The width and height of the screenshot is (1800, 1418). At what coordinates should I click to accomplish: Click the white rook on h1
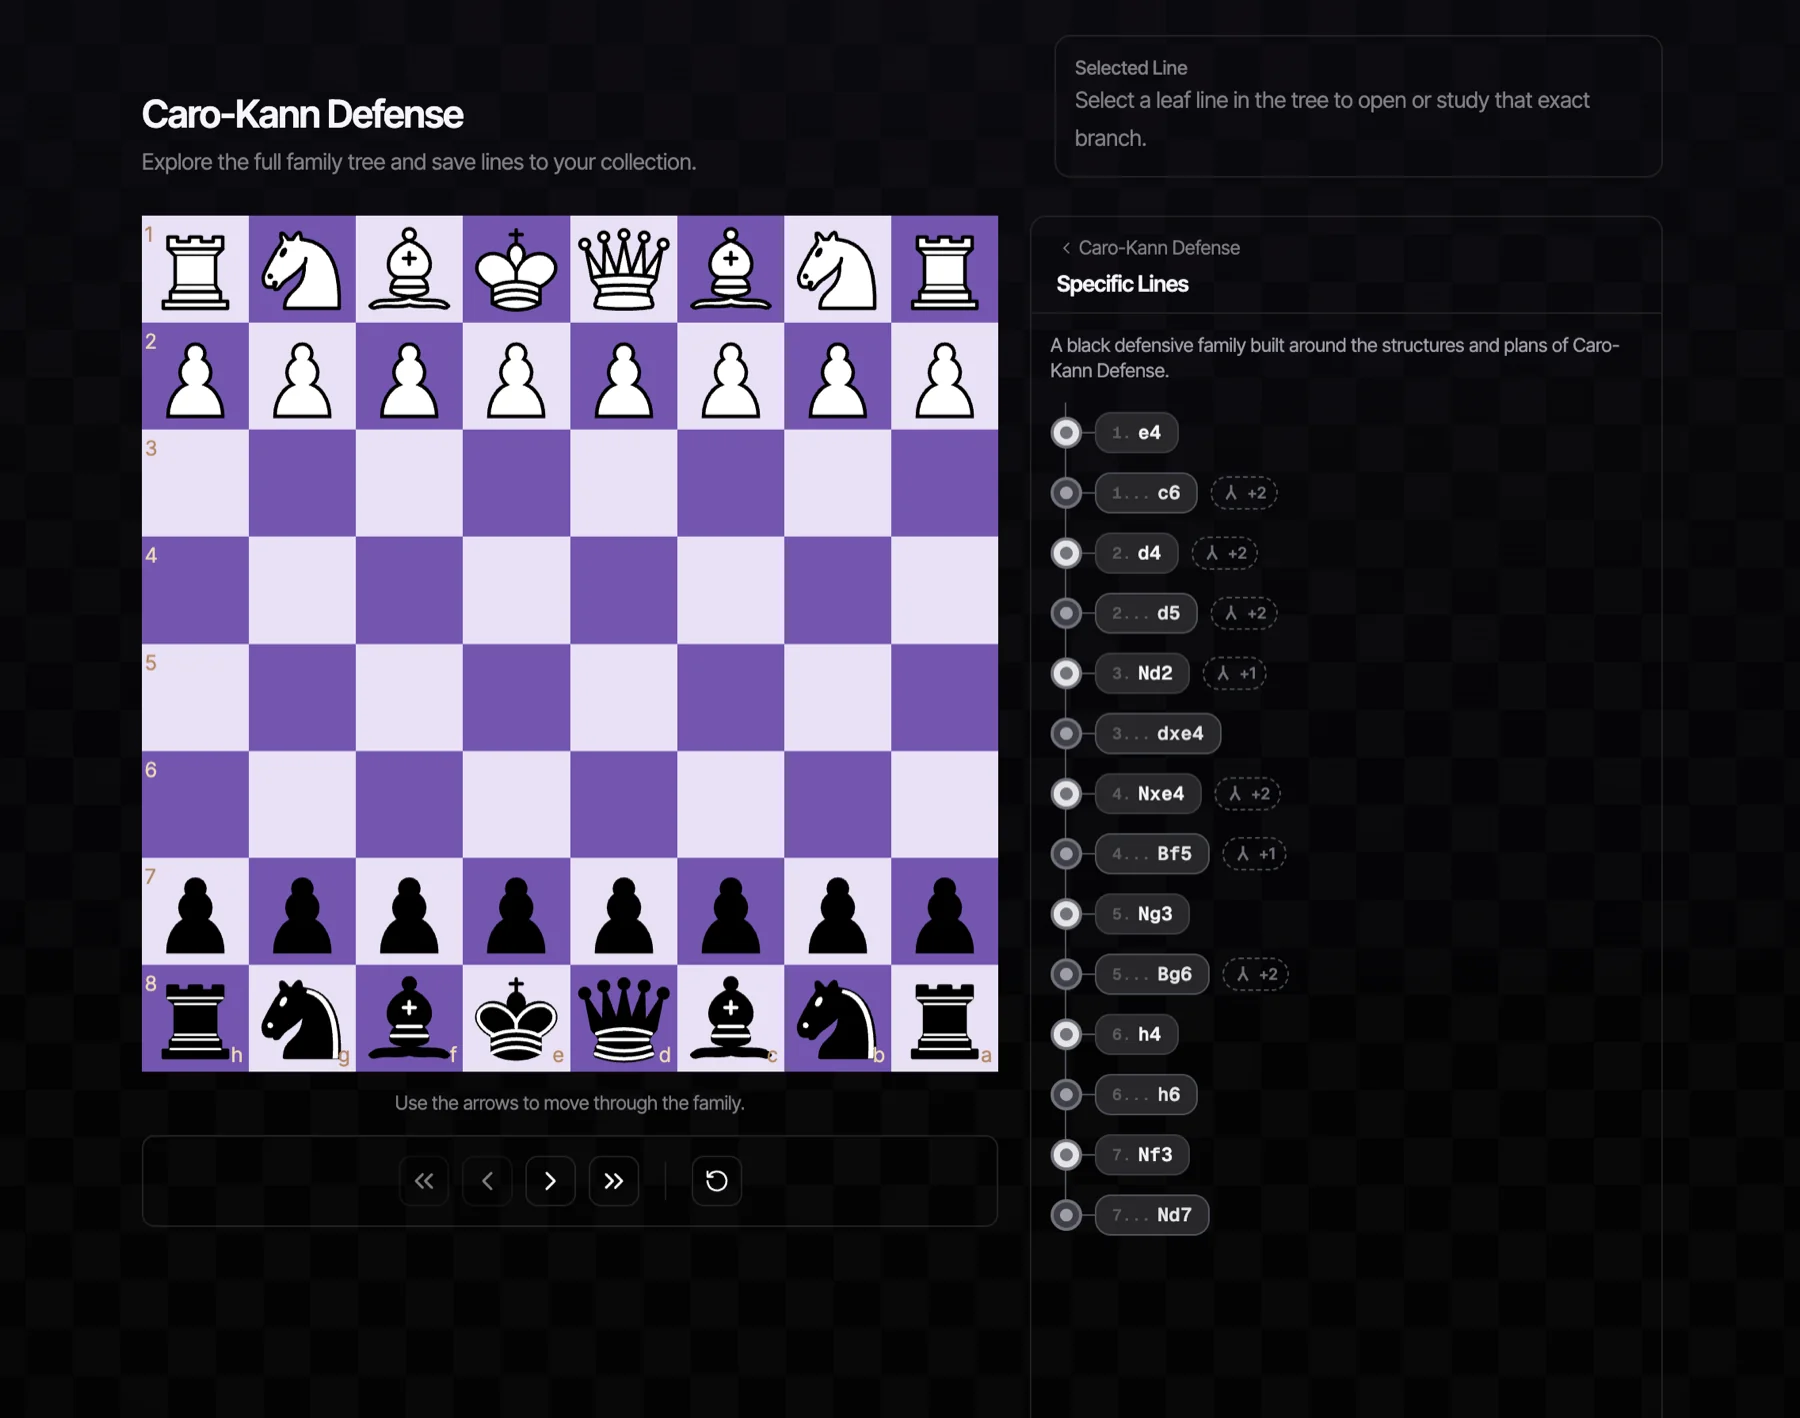coord(195,269)
